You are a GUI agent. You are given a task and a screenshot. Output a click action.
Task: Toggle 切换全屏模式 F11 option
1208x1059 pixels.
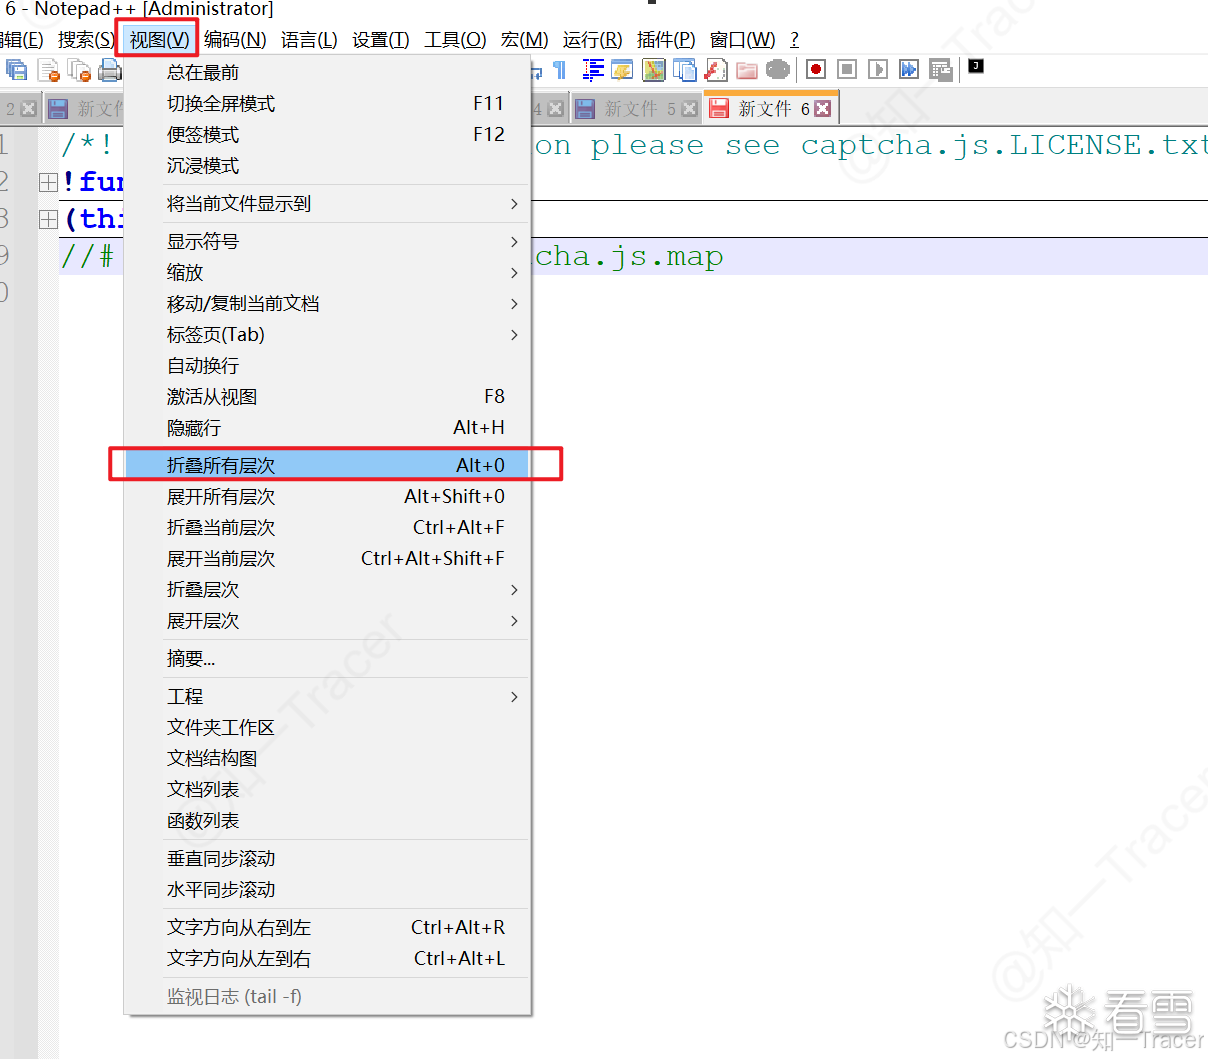[x=327, y=104]
